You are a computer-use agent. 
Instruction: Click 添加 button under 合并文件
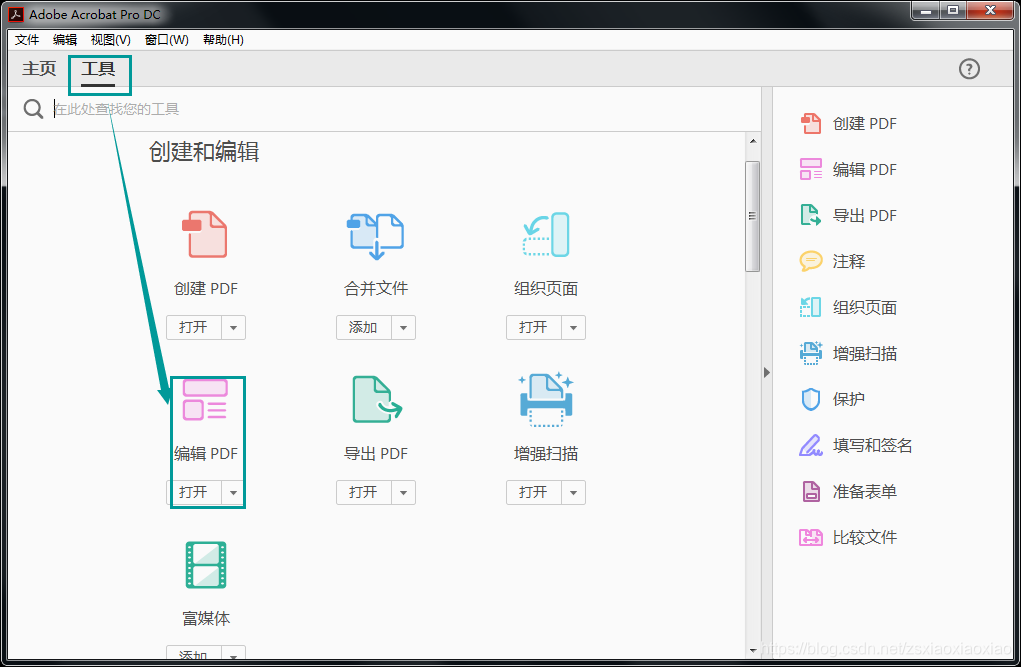pyautogui.click(x=364, y=328)
